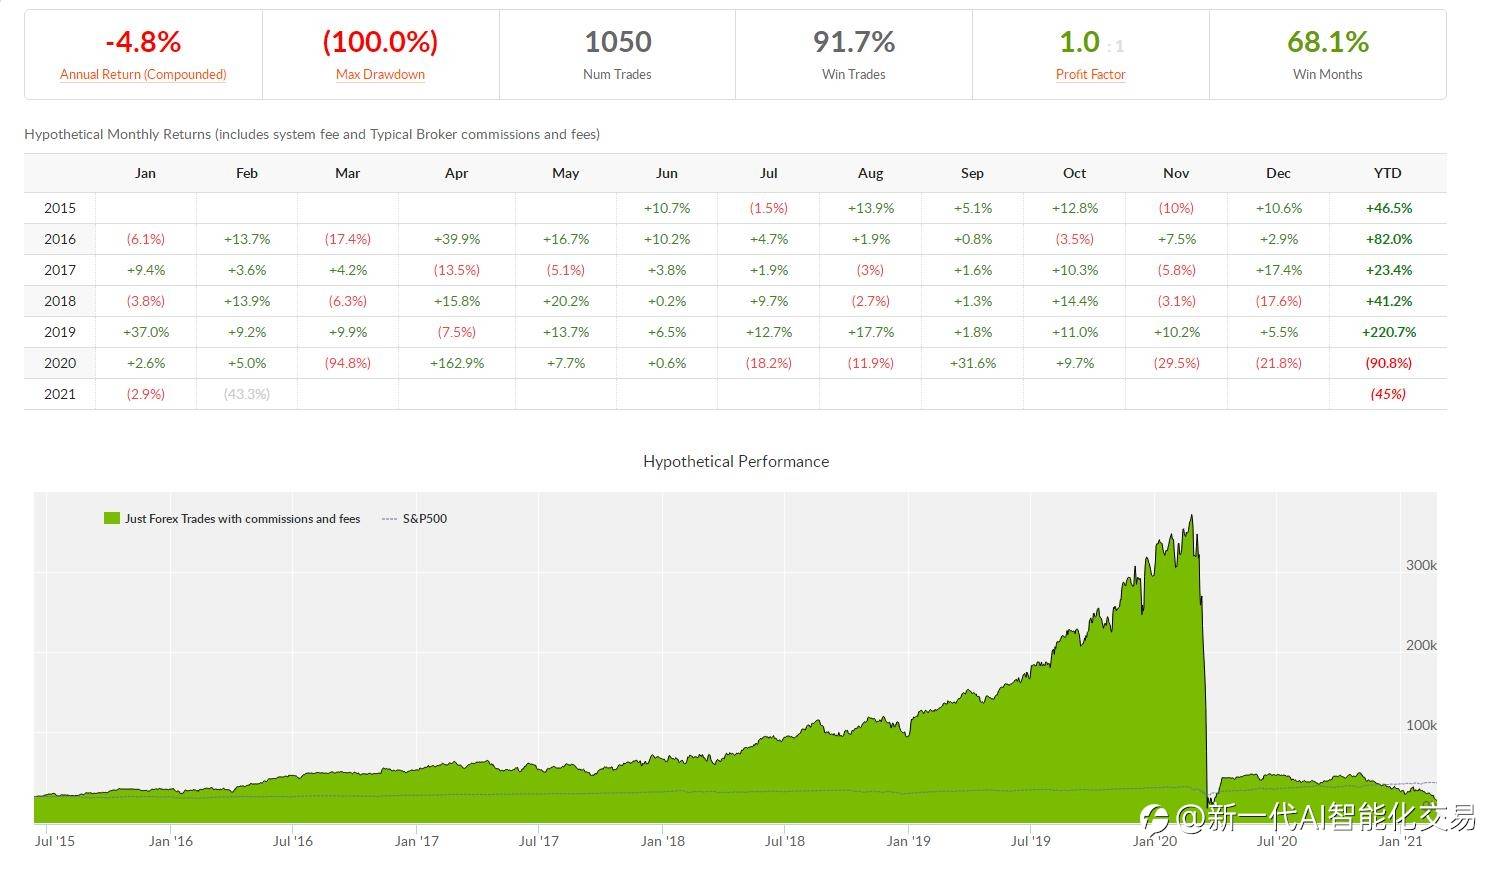Click the Jan '20 x-axis label
1493x870 pixels.
point(1154,841)
